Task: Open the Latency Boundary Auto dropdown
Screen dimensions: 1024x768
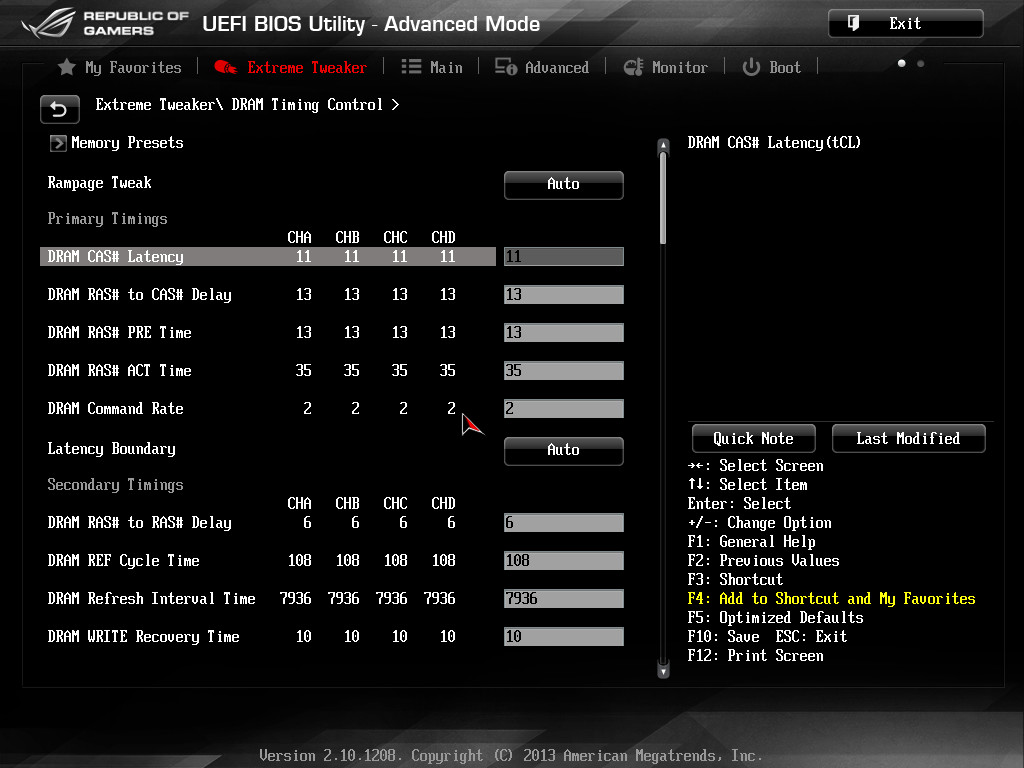Action: (563, 450)
